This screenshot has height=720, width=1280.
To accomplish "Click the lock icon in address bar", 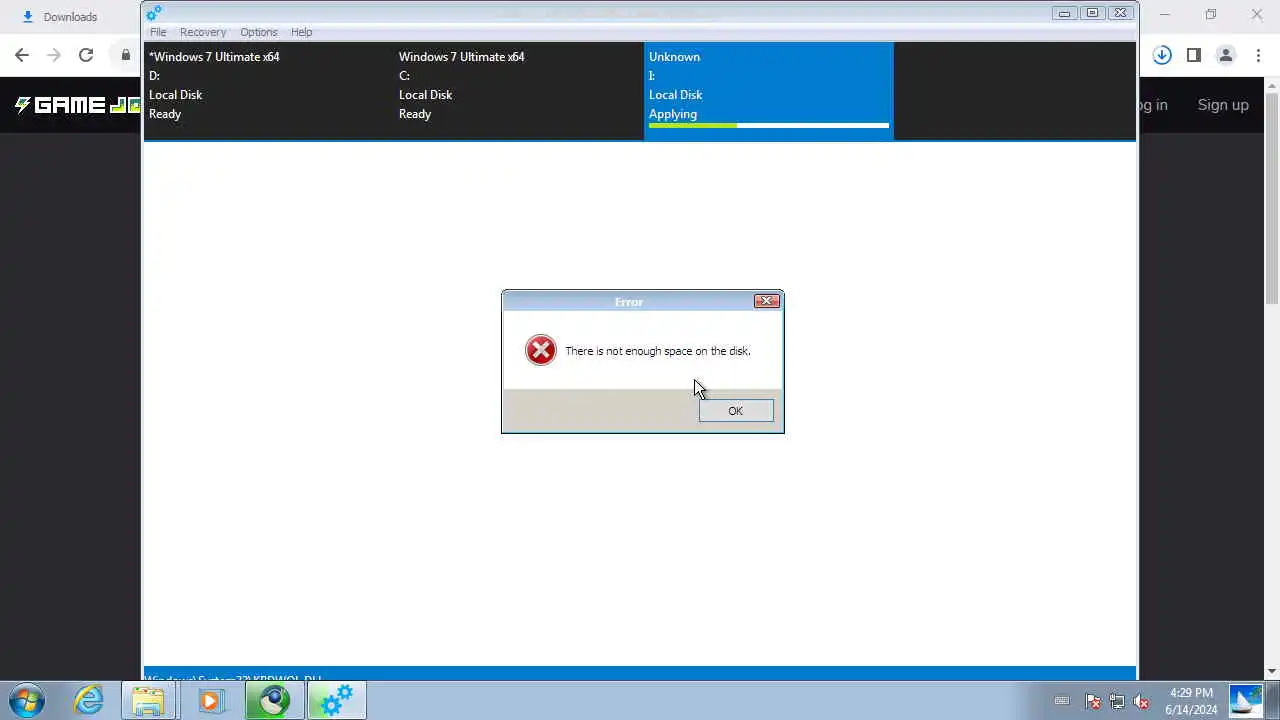I will [x=126, y=55].
